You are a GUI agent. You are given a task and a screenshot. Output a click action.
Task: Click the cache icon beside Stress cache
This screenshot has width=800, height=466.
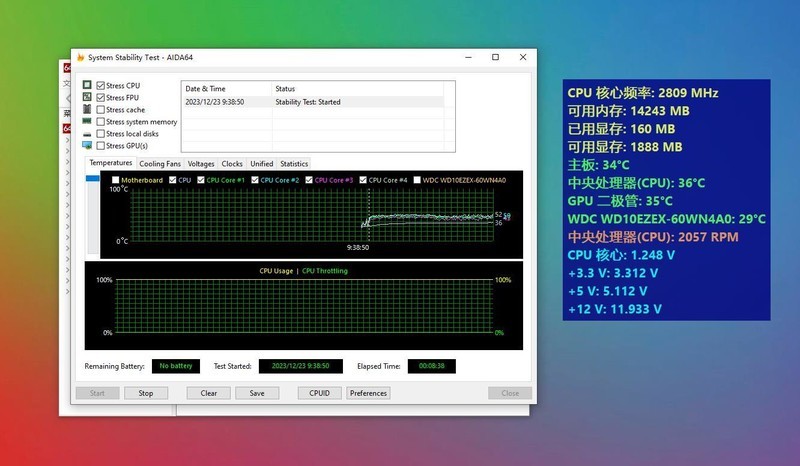pyautogui.click(x=87, y=109)
